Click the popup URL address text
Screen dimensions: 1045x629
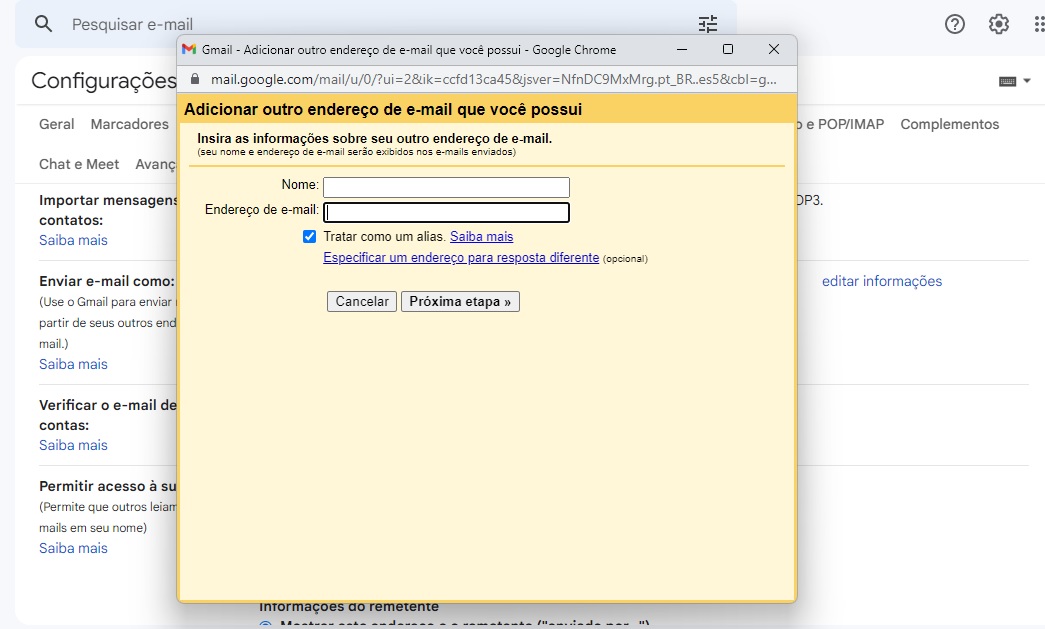(494, 79)
